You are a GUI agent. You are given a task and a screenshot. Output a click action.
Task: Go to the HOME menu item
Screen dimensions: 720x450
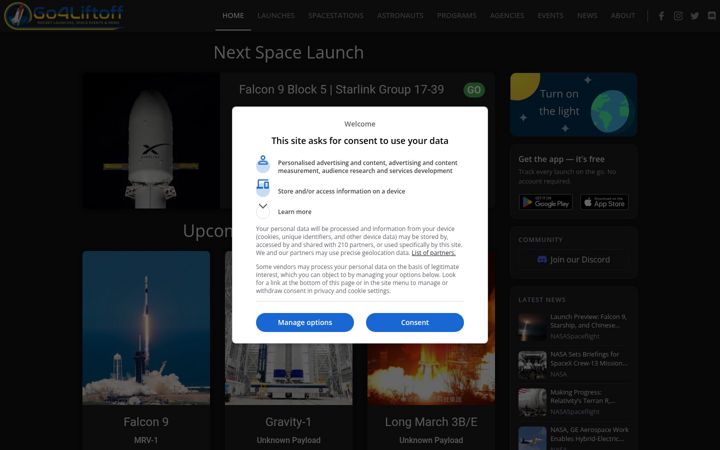coord(233,16)
